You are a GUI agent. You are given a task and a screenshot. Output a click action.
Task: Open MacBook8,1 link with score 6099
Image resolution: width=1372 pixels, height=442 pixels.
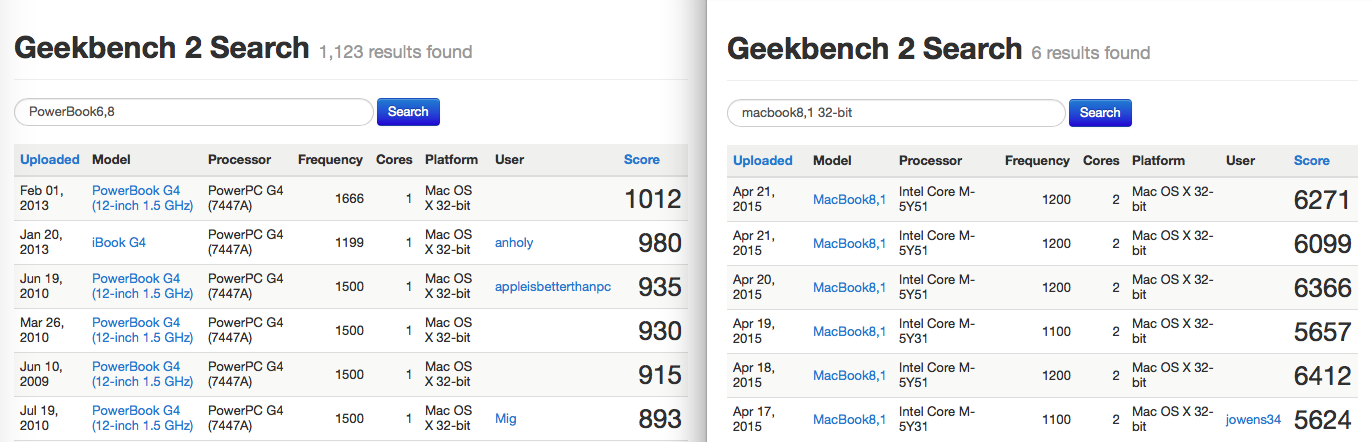[850, 244]
